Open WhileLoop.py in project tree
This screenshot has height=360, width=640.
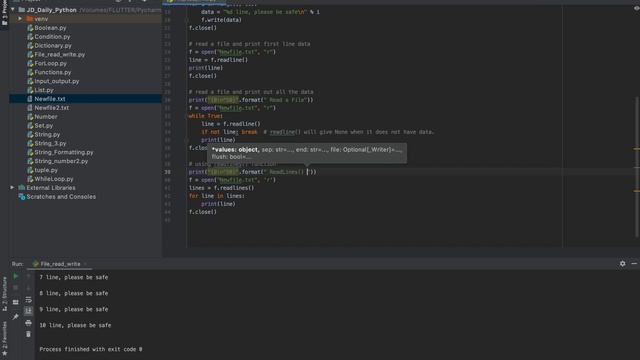pos(54,179)
